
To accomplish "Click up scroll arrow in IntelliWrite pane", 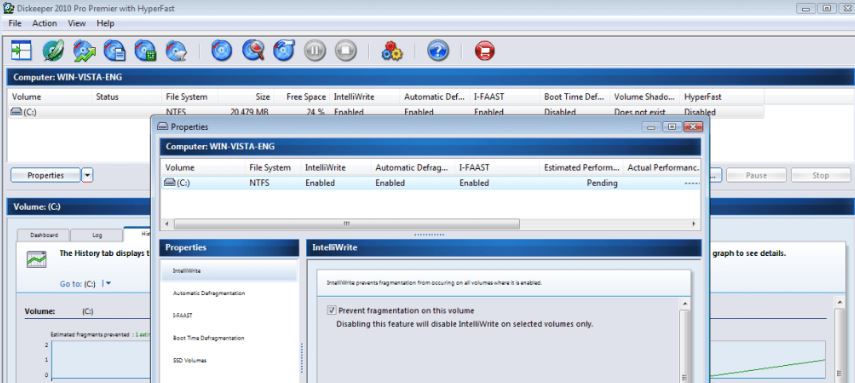I will click(x=685, y=303).
